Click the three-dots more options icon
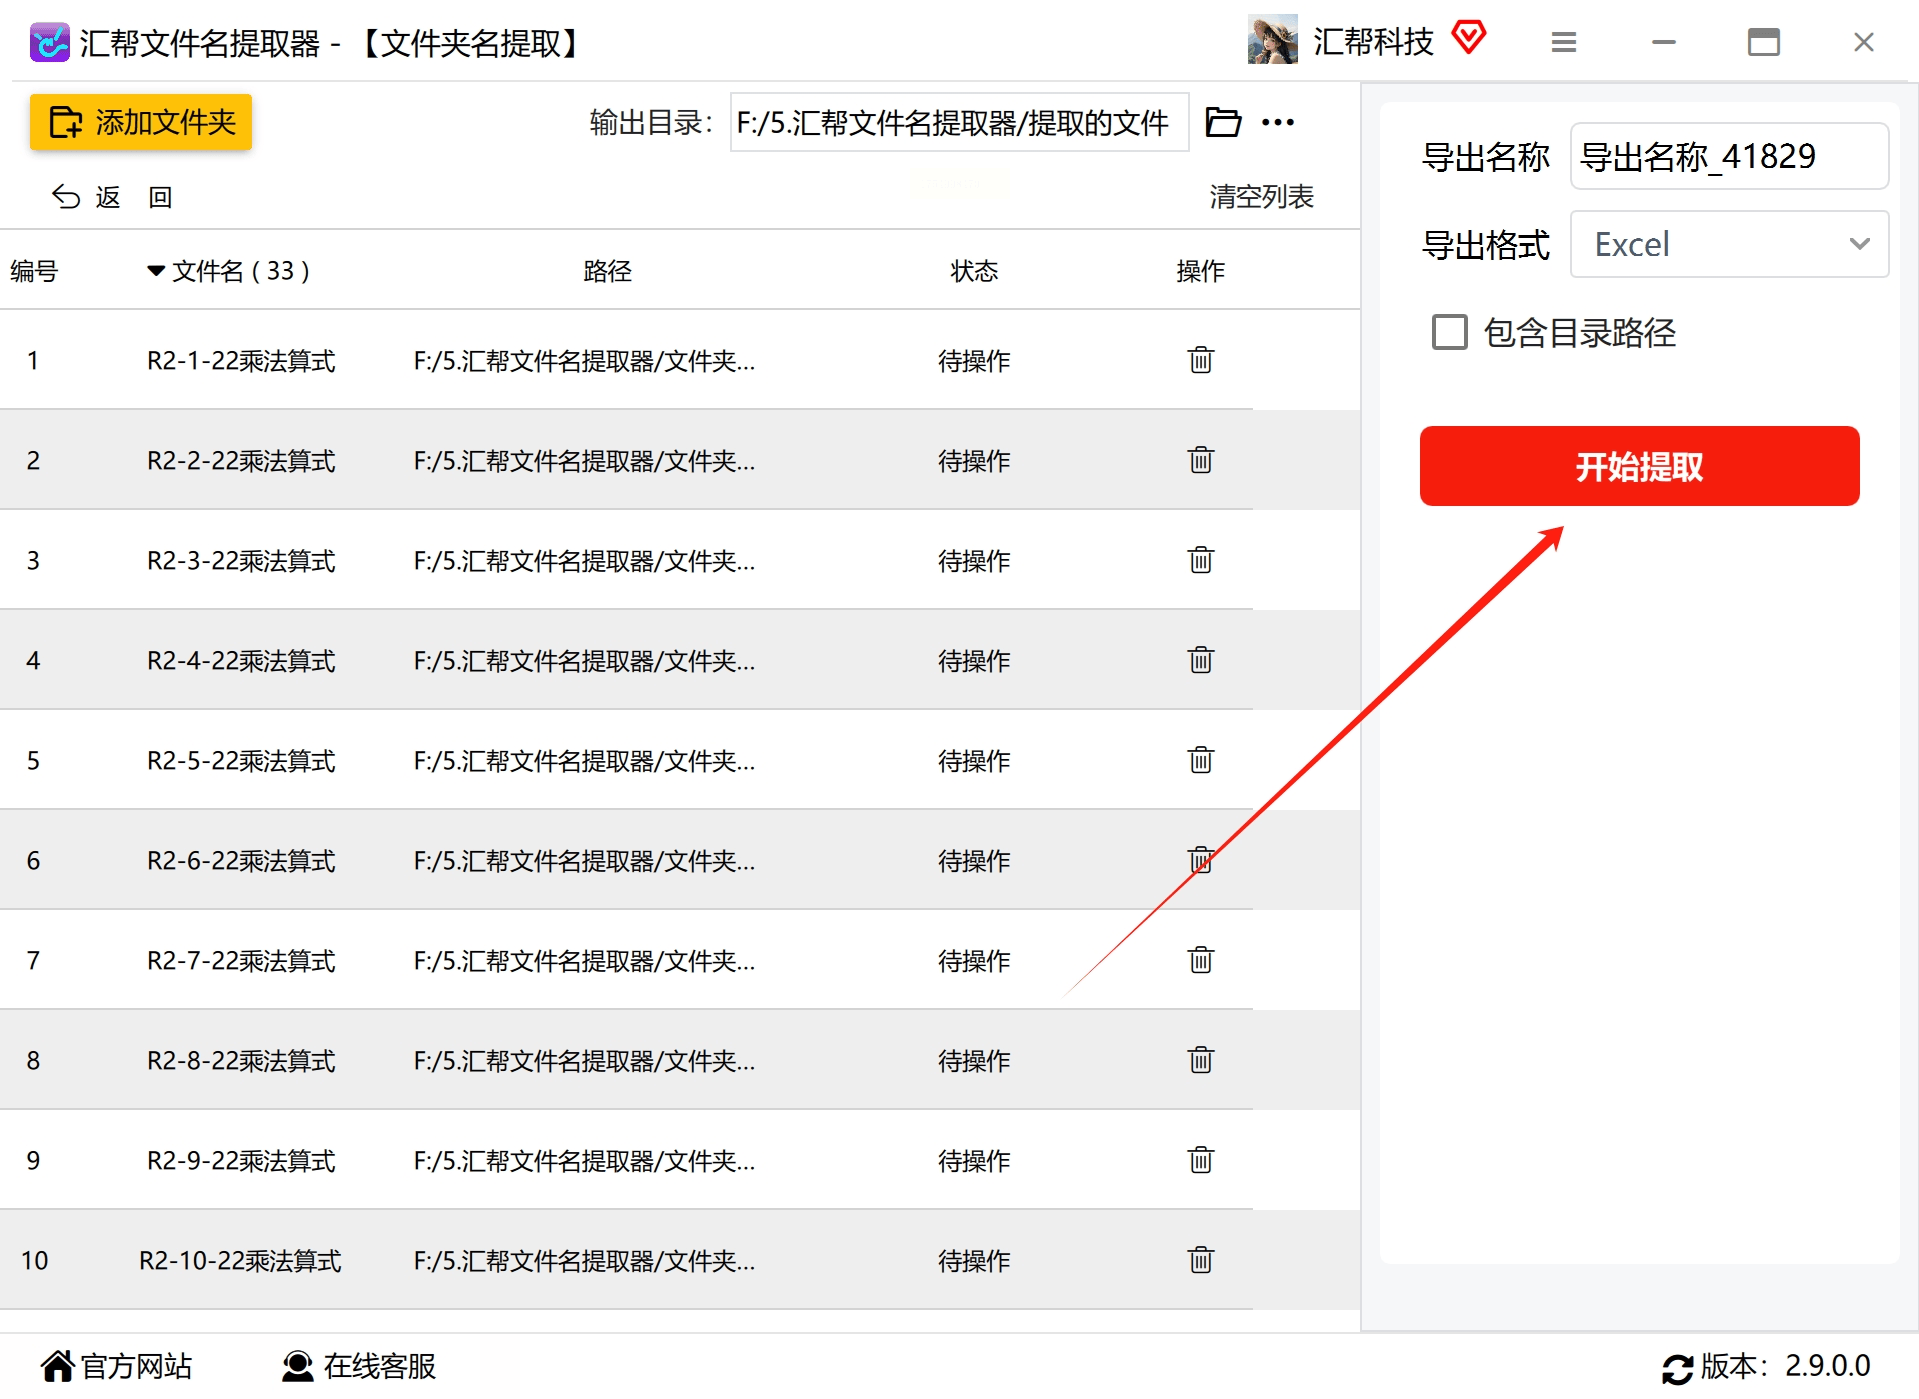The height and width of the screenshot is (1399, 1919). pos(1278,122)
